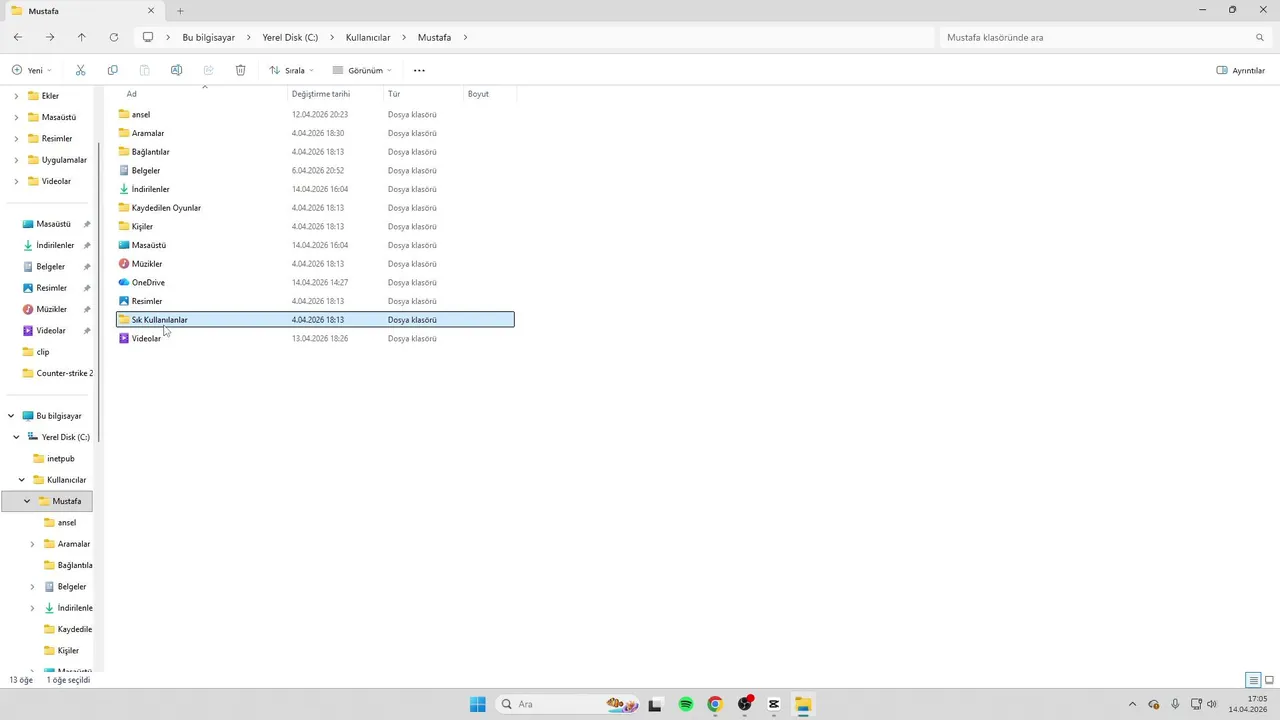Click the Cut (scissors) toolbar icon
The image size is (1280, 720).
(80, 70)
